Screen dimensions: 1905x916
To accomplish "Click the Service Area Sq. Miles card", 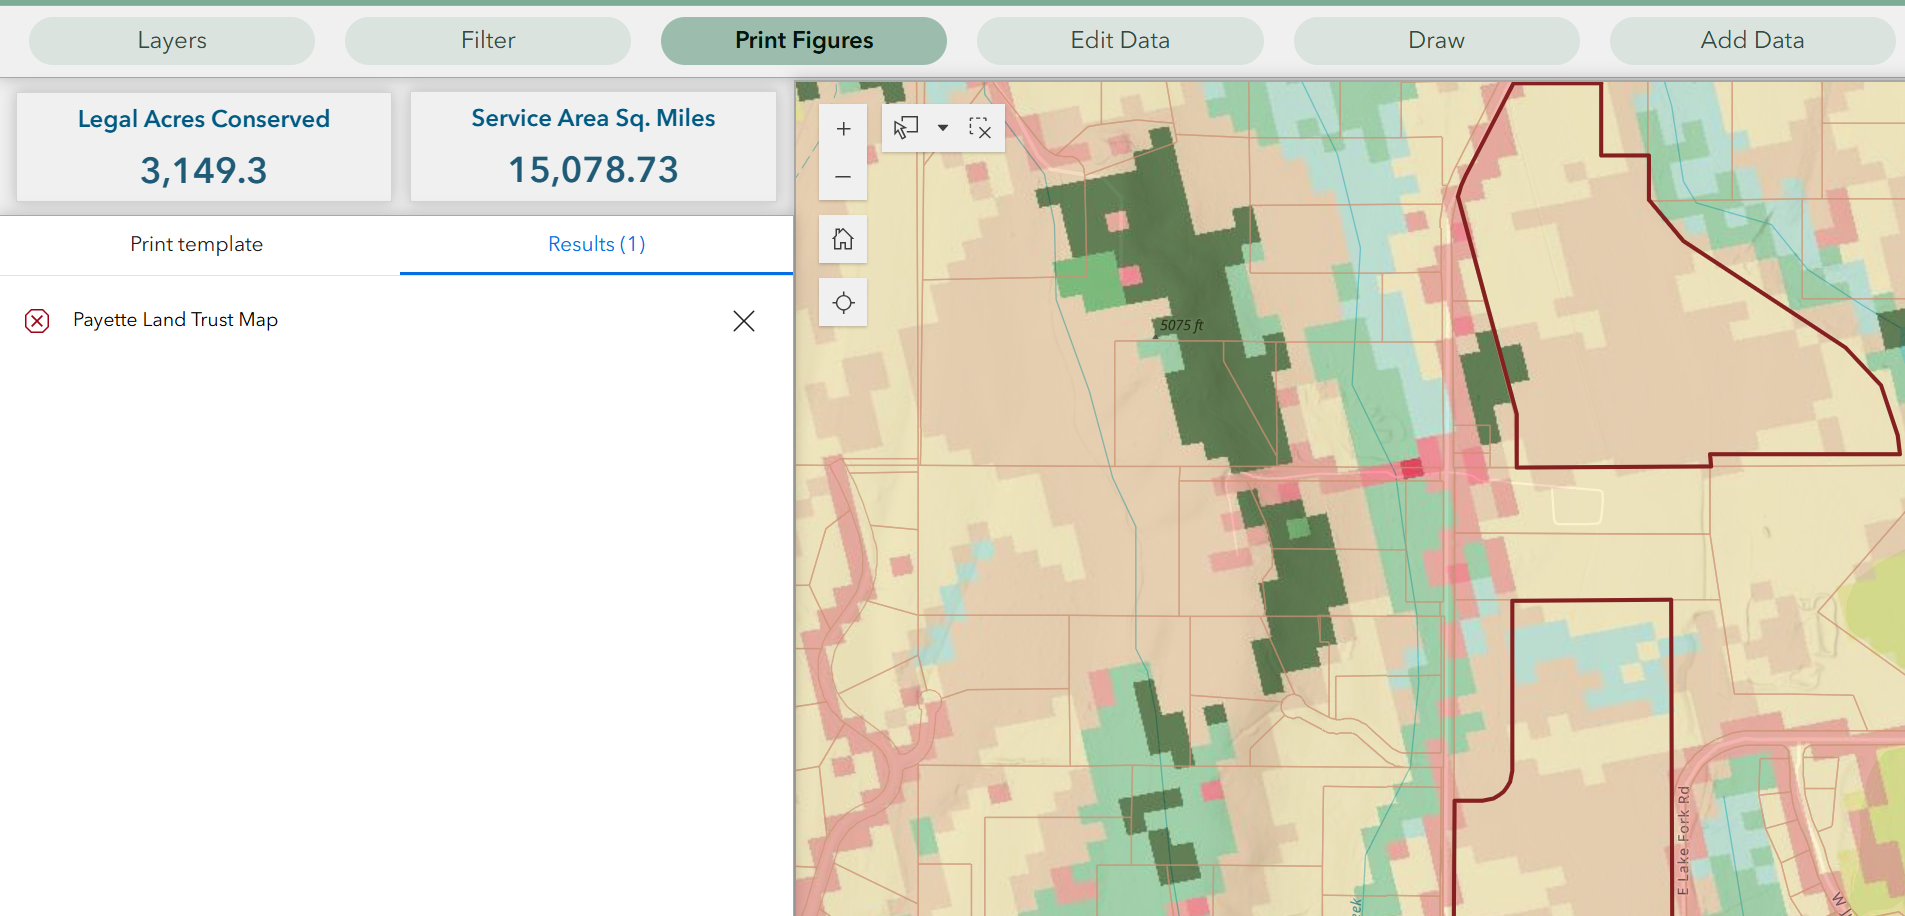I will point(592,146).
